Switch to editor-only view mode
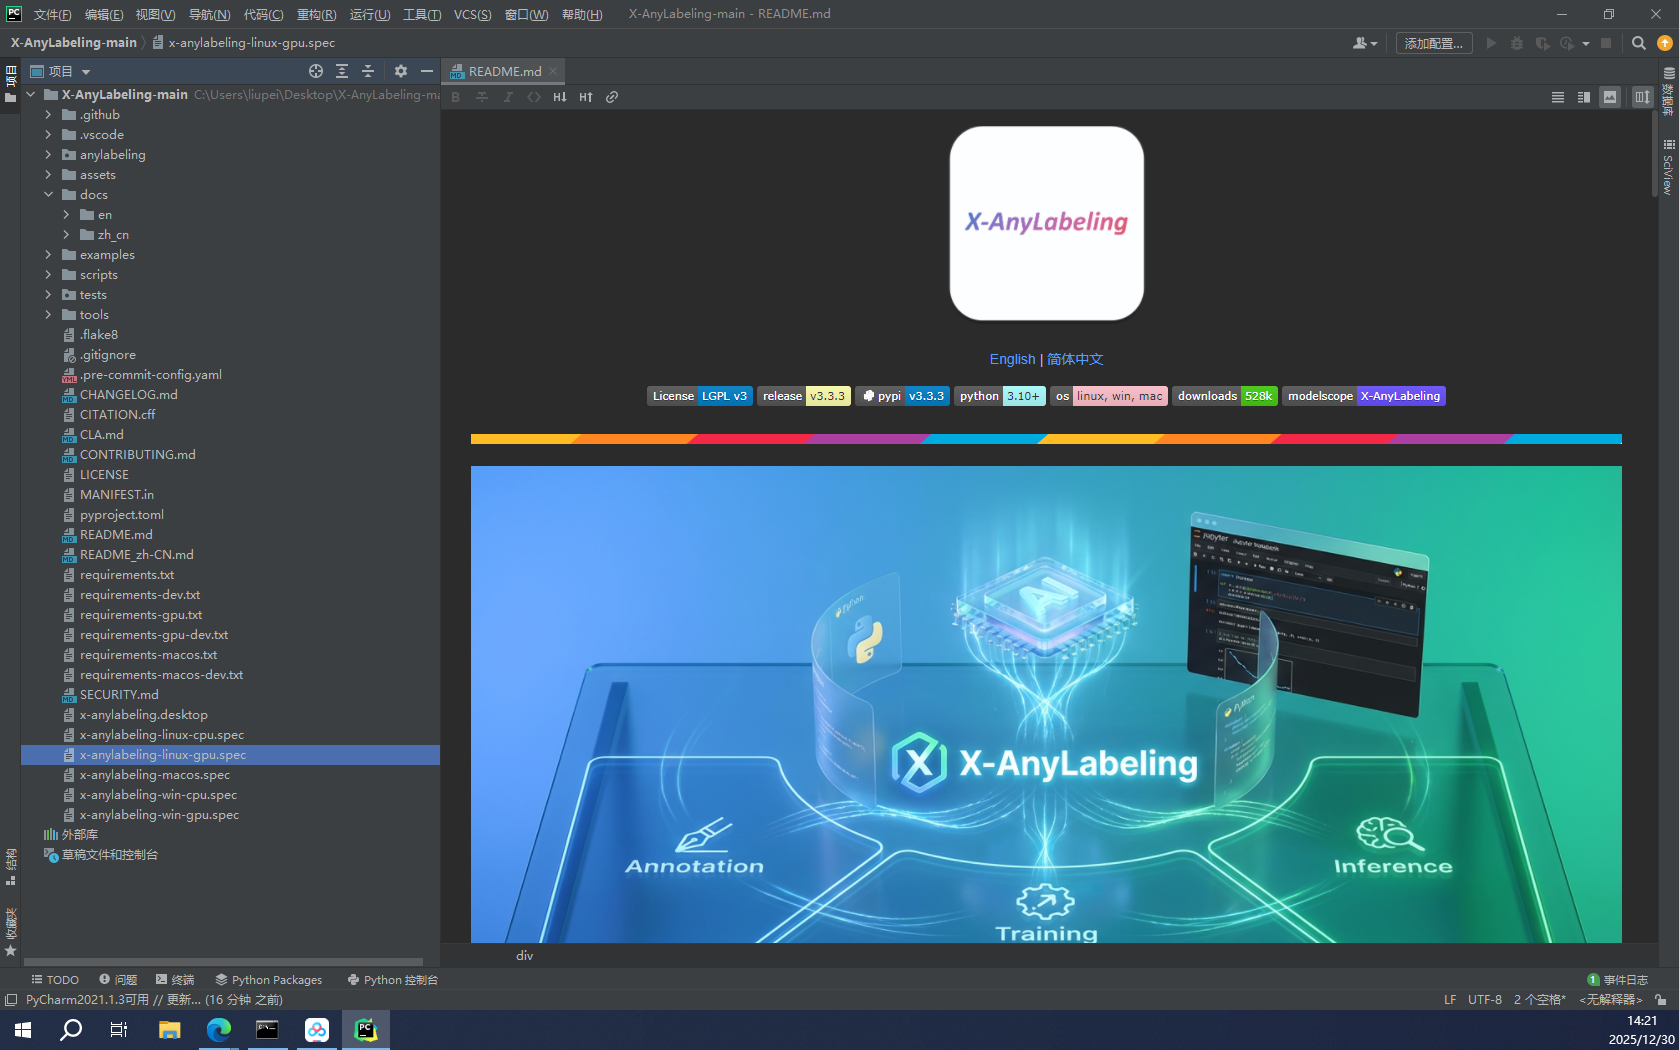 point(1558,97)
